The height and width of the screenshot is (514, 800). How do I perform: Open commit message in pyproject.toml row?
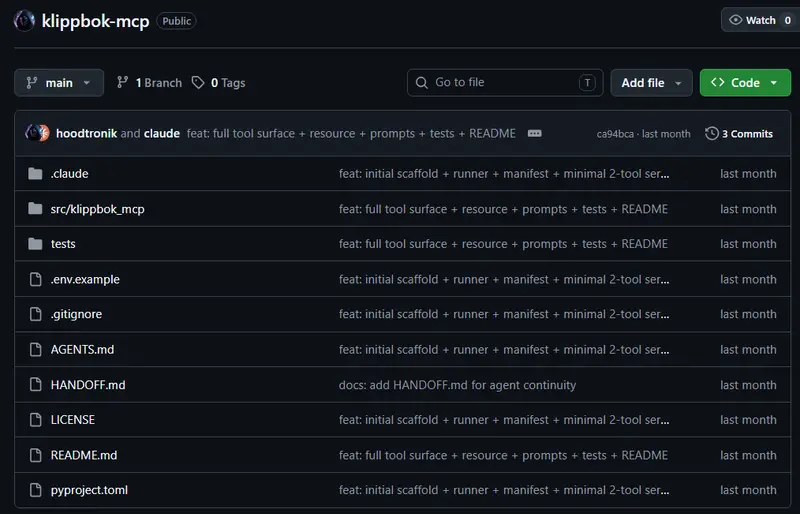click(504, 491)
